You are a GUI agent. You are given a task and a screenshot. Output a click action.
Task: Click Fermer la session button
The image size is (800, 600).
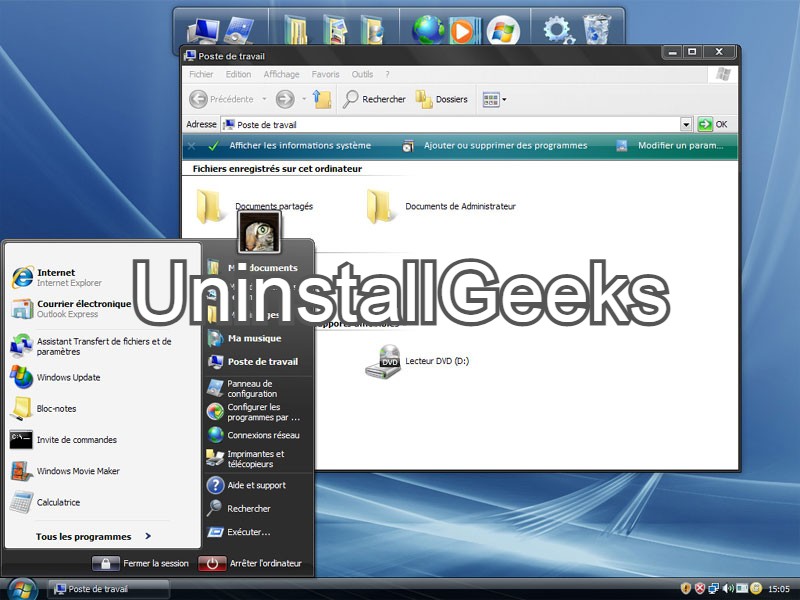141,563
